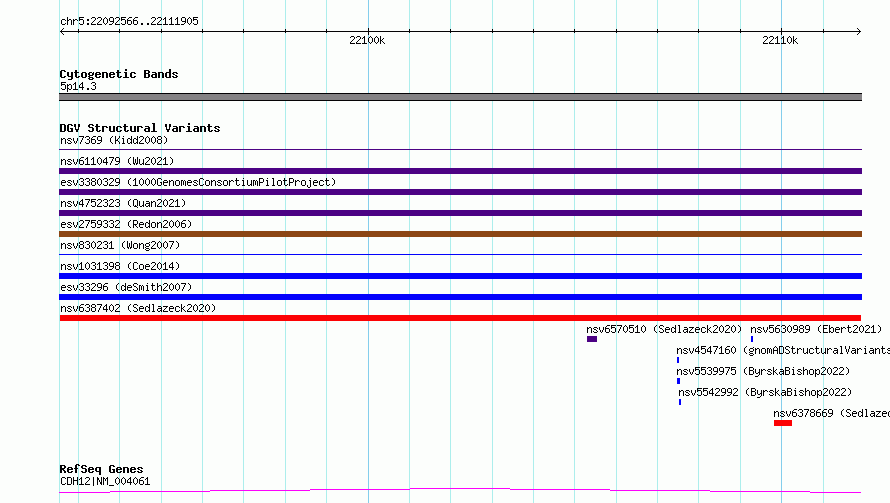Select the blue bar under esv33296
This screenshot has height=503, width=890.
(460, 297)
